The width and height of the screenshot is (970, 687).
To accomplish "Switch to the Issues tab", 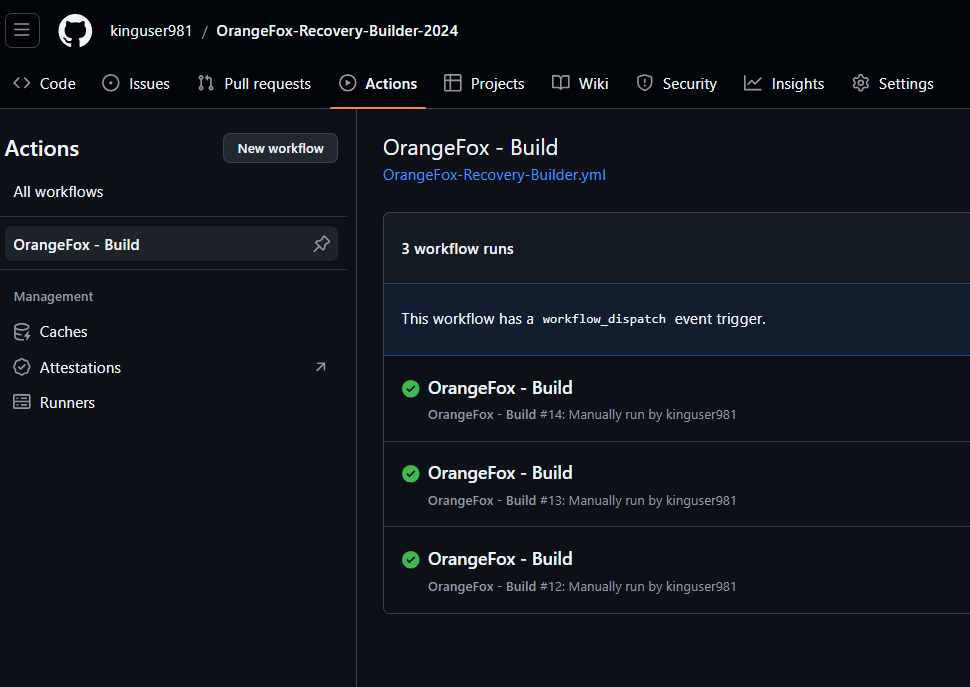I will click(136, 83).
